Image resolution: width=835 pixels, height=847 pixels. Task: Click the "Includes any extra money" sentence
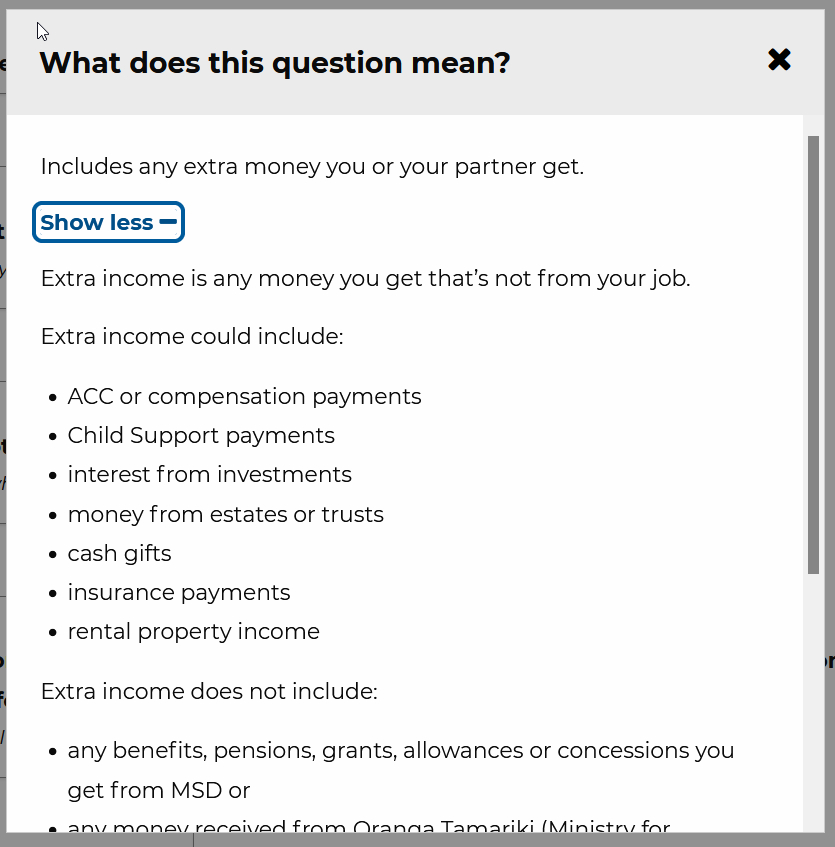(312, 166)
